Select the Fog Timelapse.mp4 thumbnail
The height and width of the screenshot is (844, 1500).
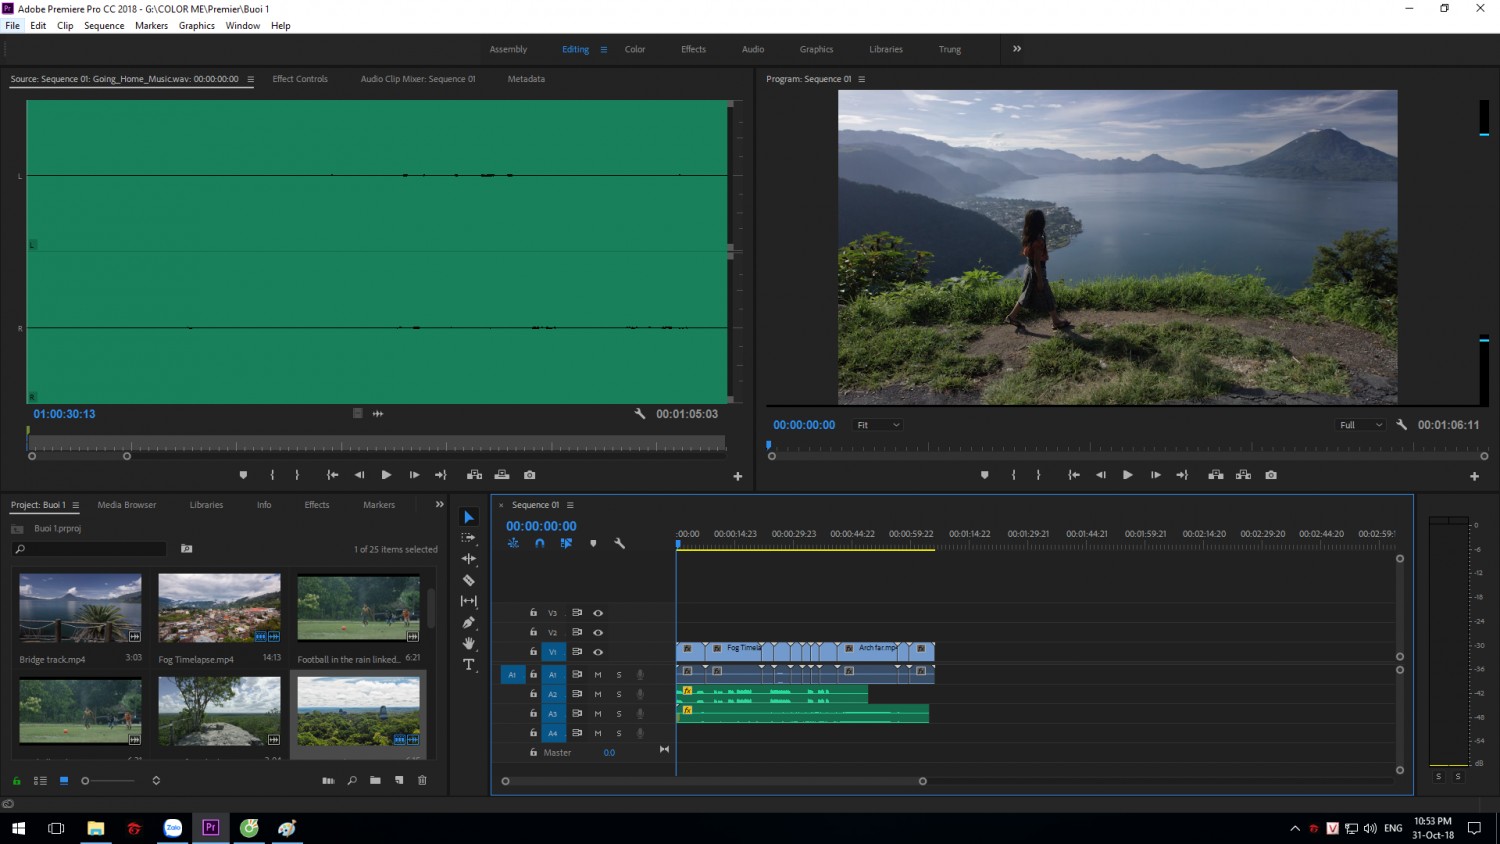click(219, 608)
